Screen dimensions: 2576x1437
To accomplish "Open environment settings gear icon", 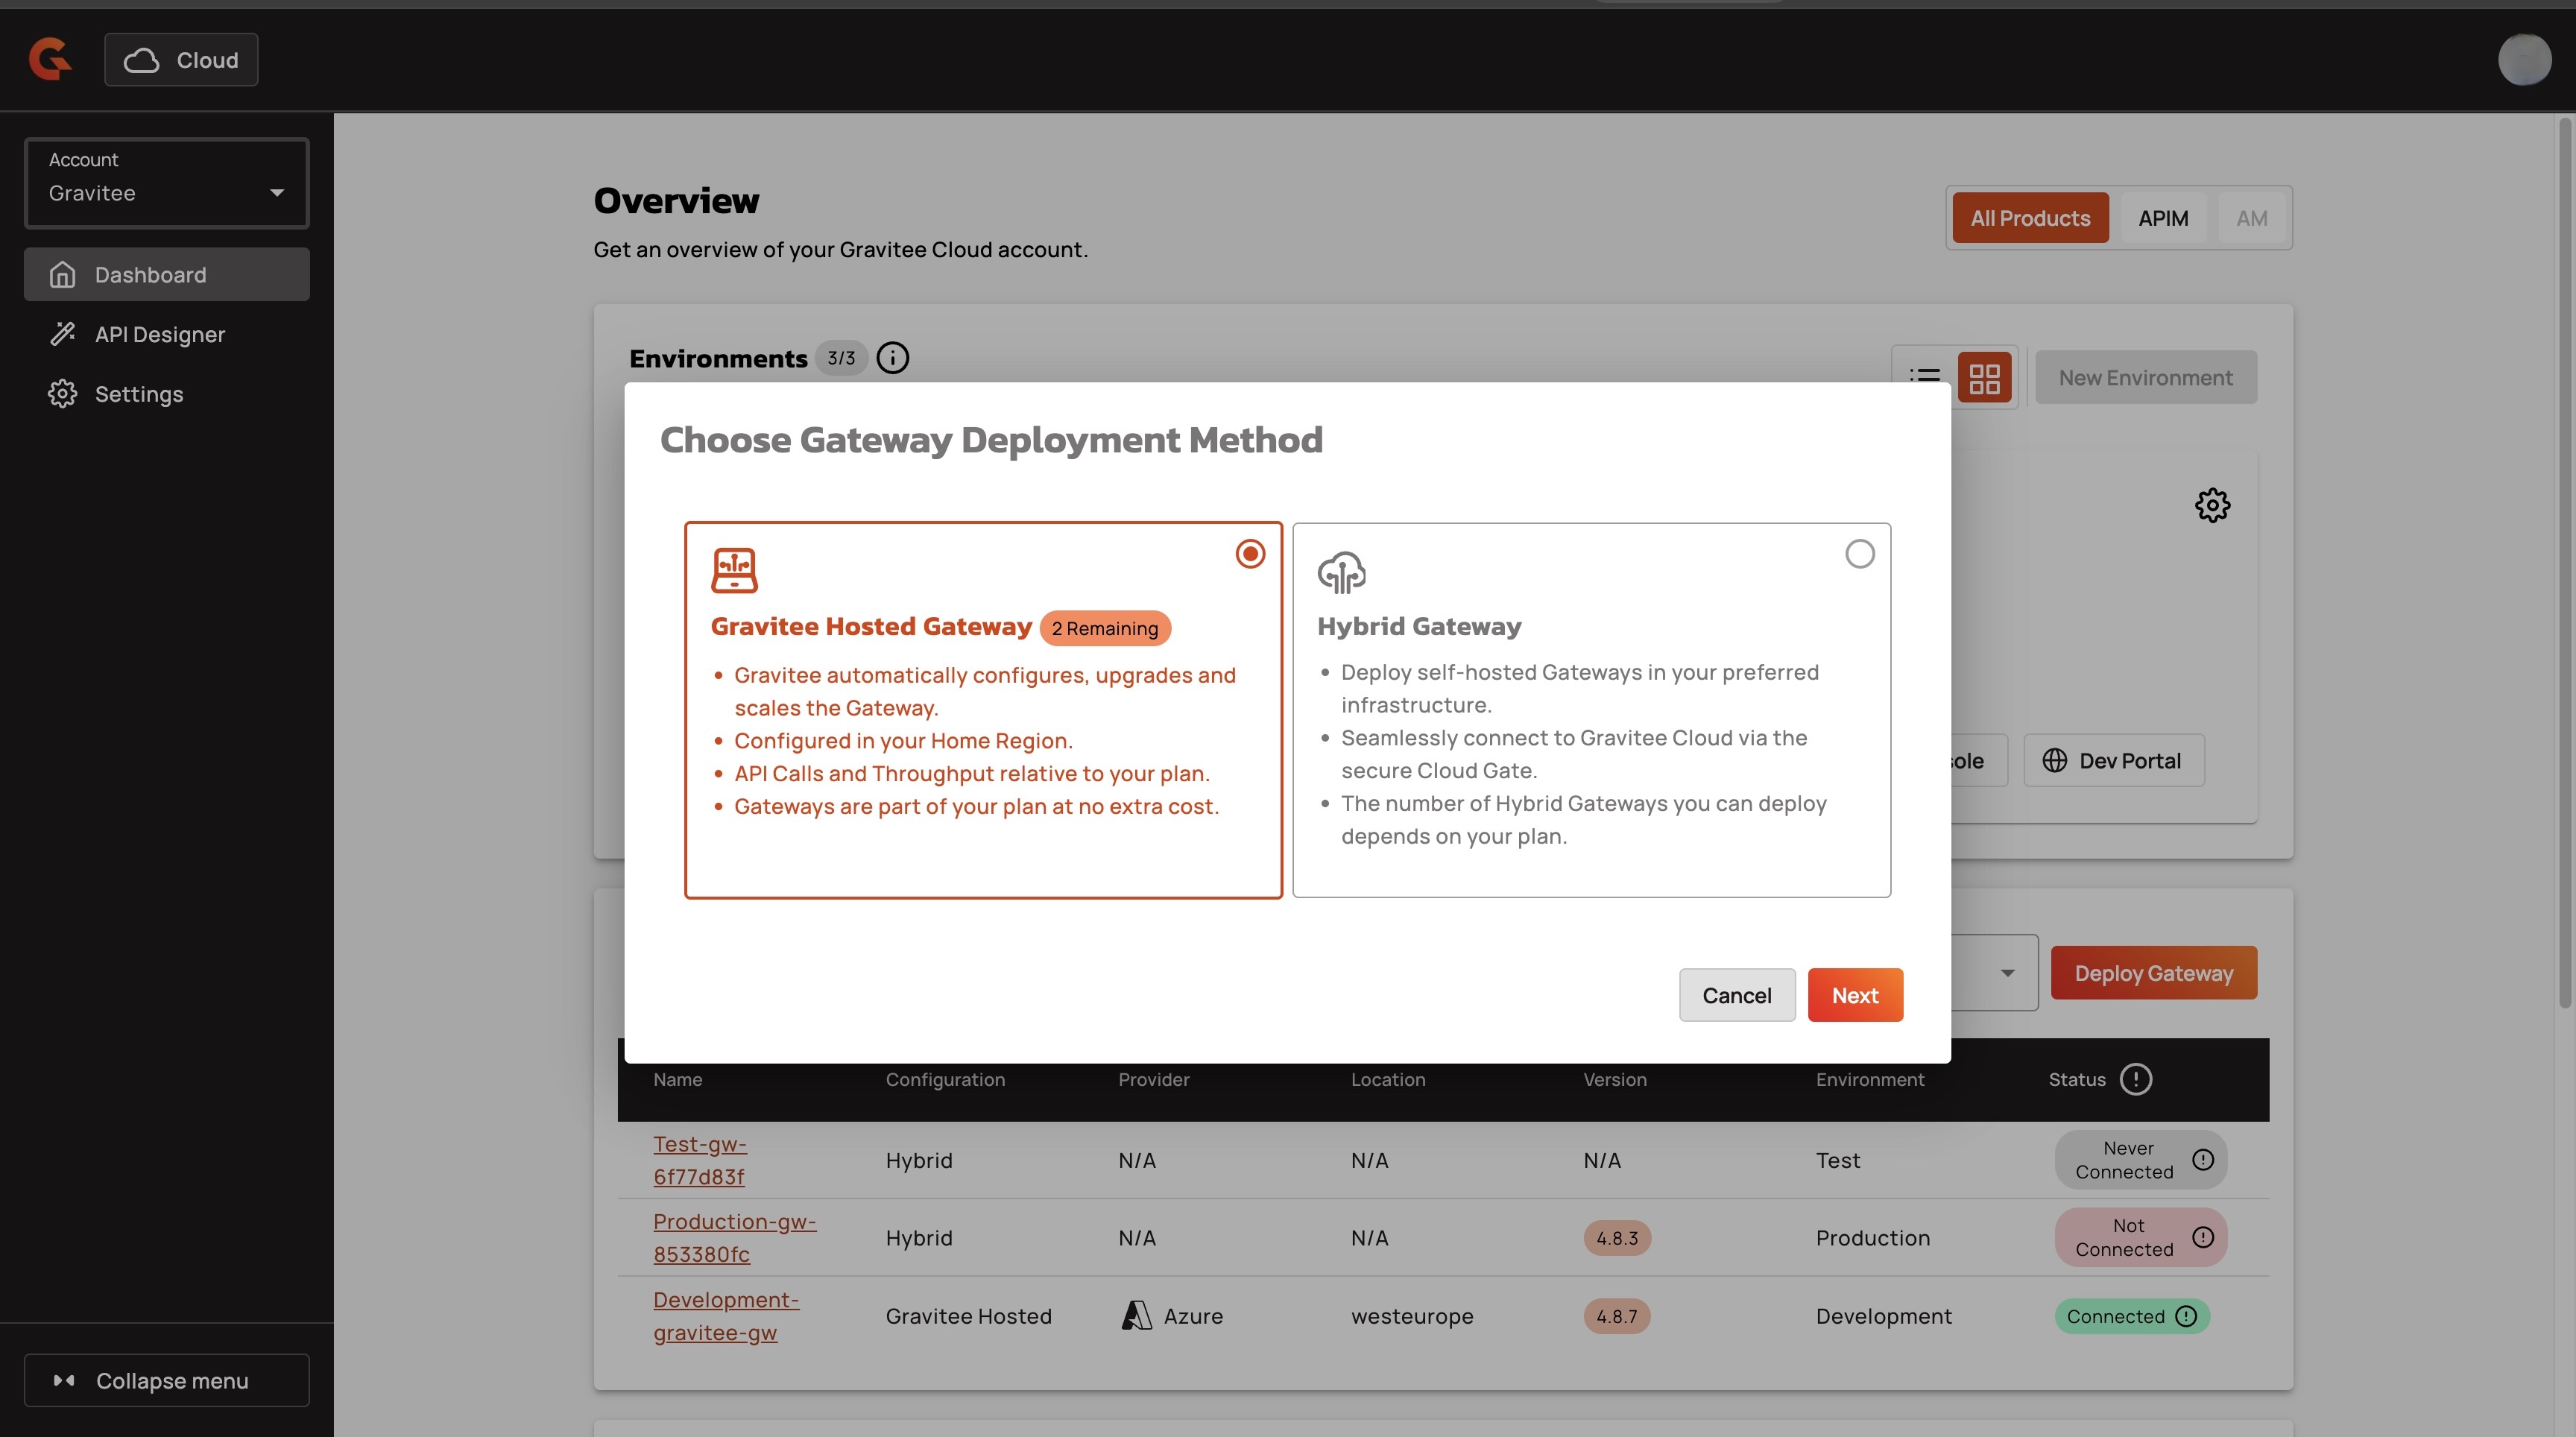I will point(2212,505).
